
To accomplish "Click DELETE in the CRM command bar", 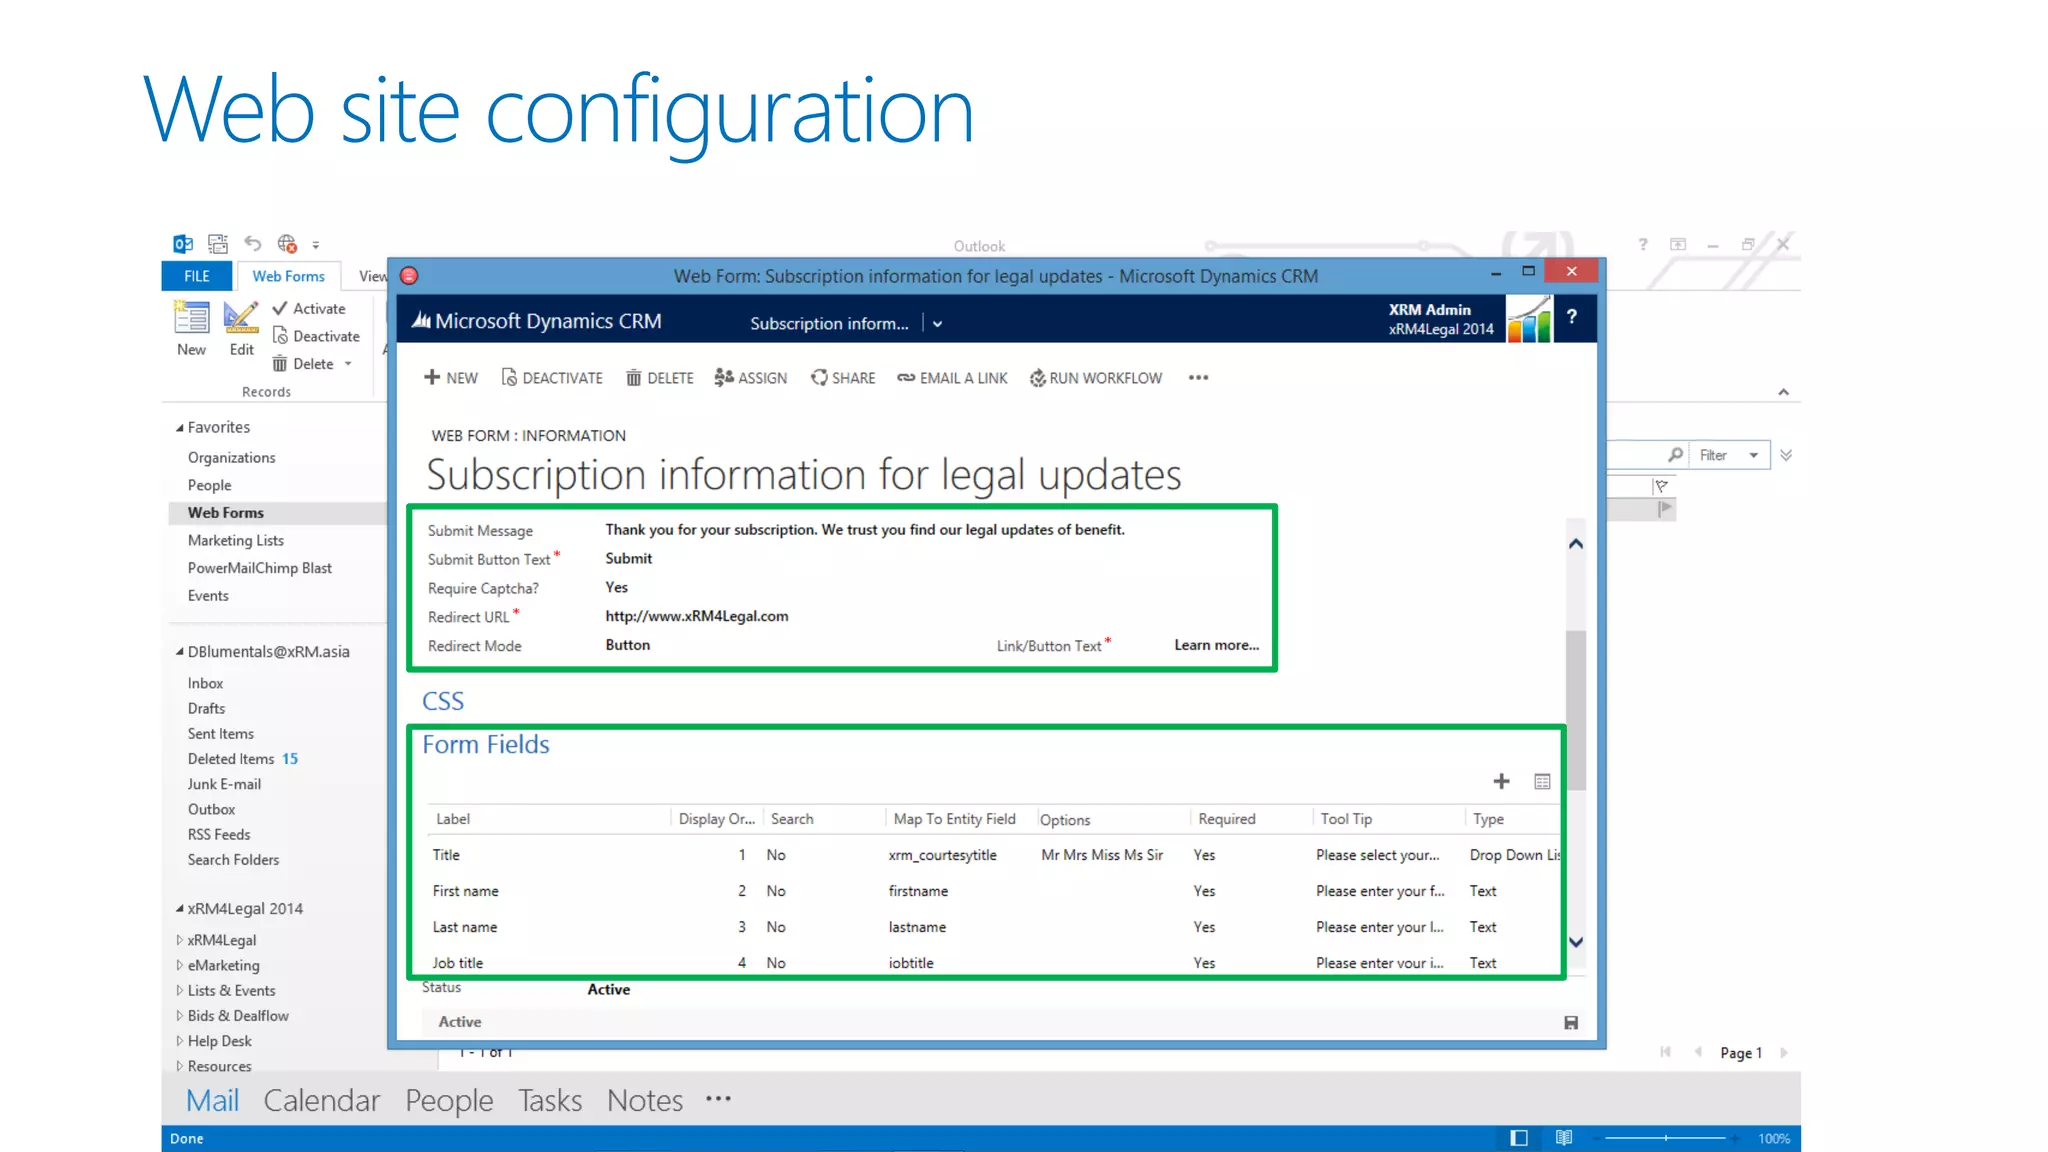I will pos(660,378).
